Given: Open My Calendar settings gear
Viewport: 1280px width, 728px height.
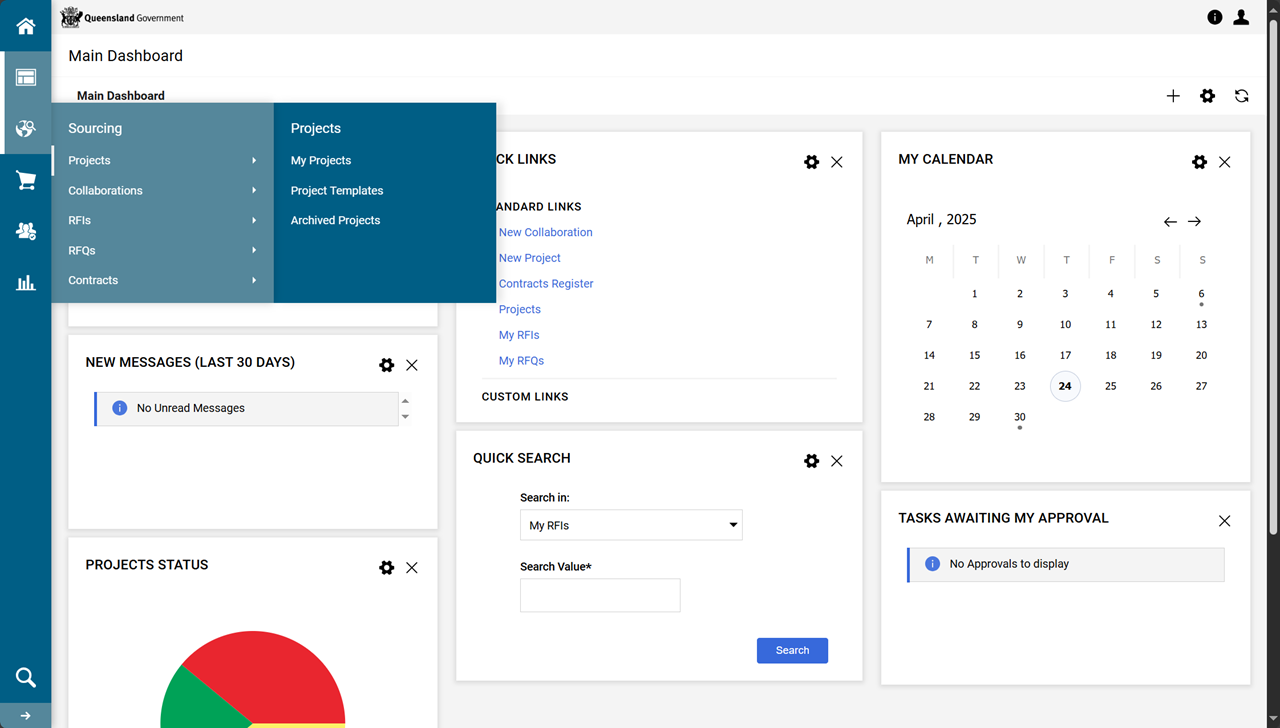Looking at the screenshot, I should pos(1199,162).
